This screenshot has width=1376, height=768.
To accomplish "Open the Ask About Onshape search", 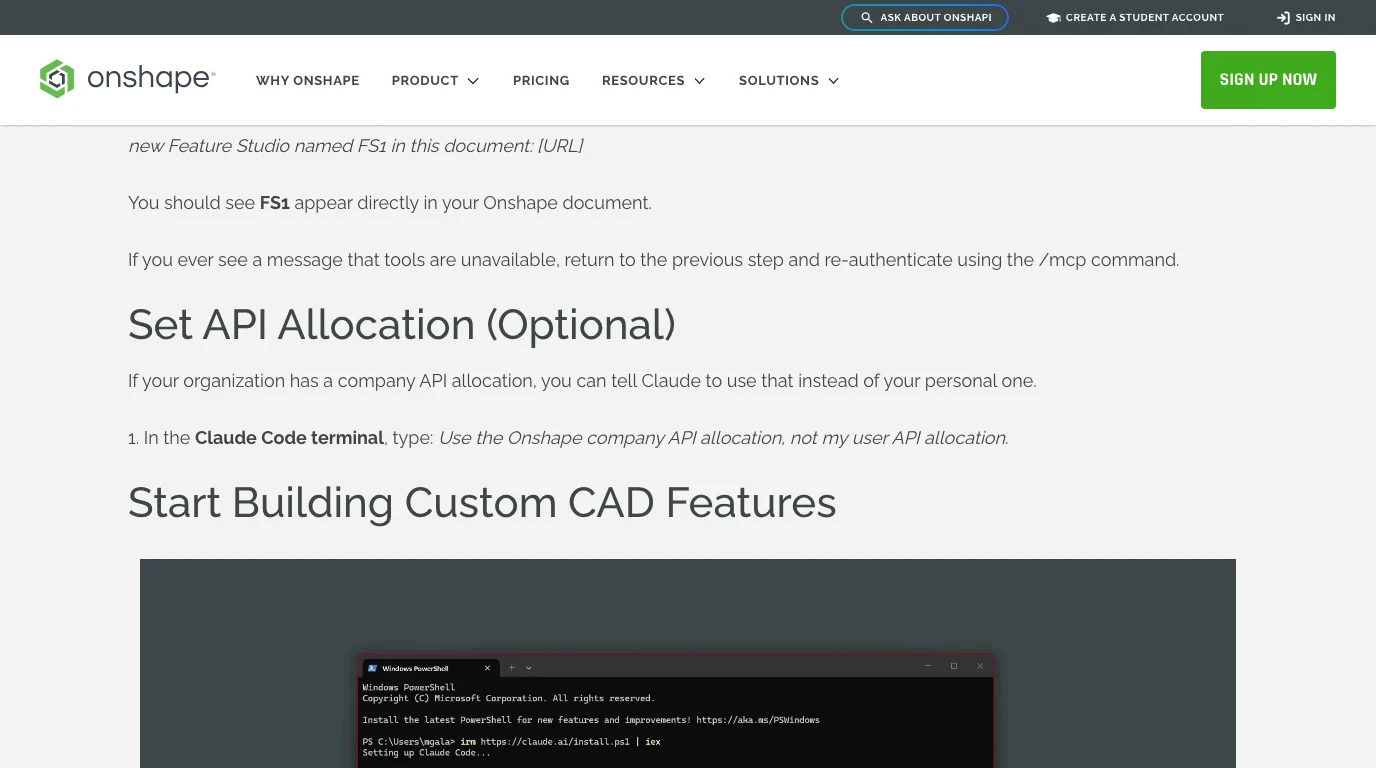I will point(925,18).
